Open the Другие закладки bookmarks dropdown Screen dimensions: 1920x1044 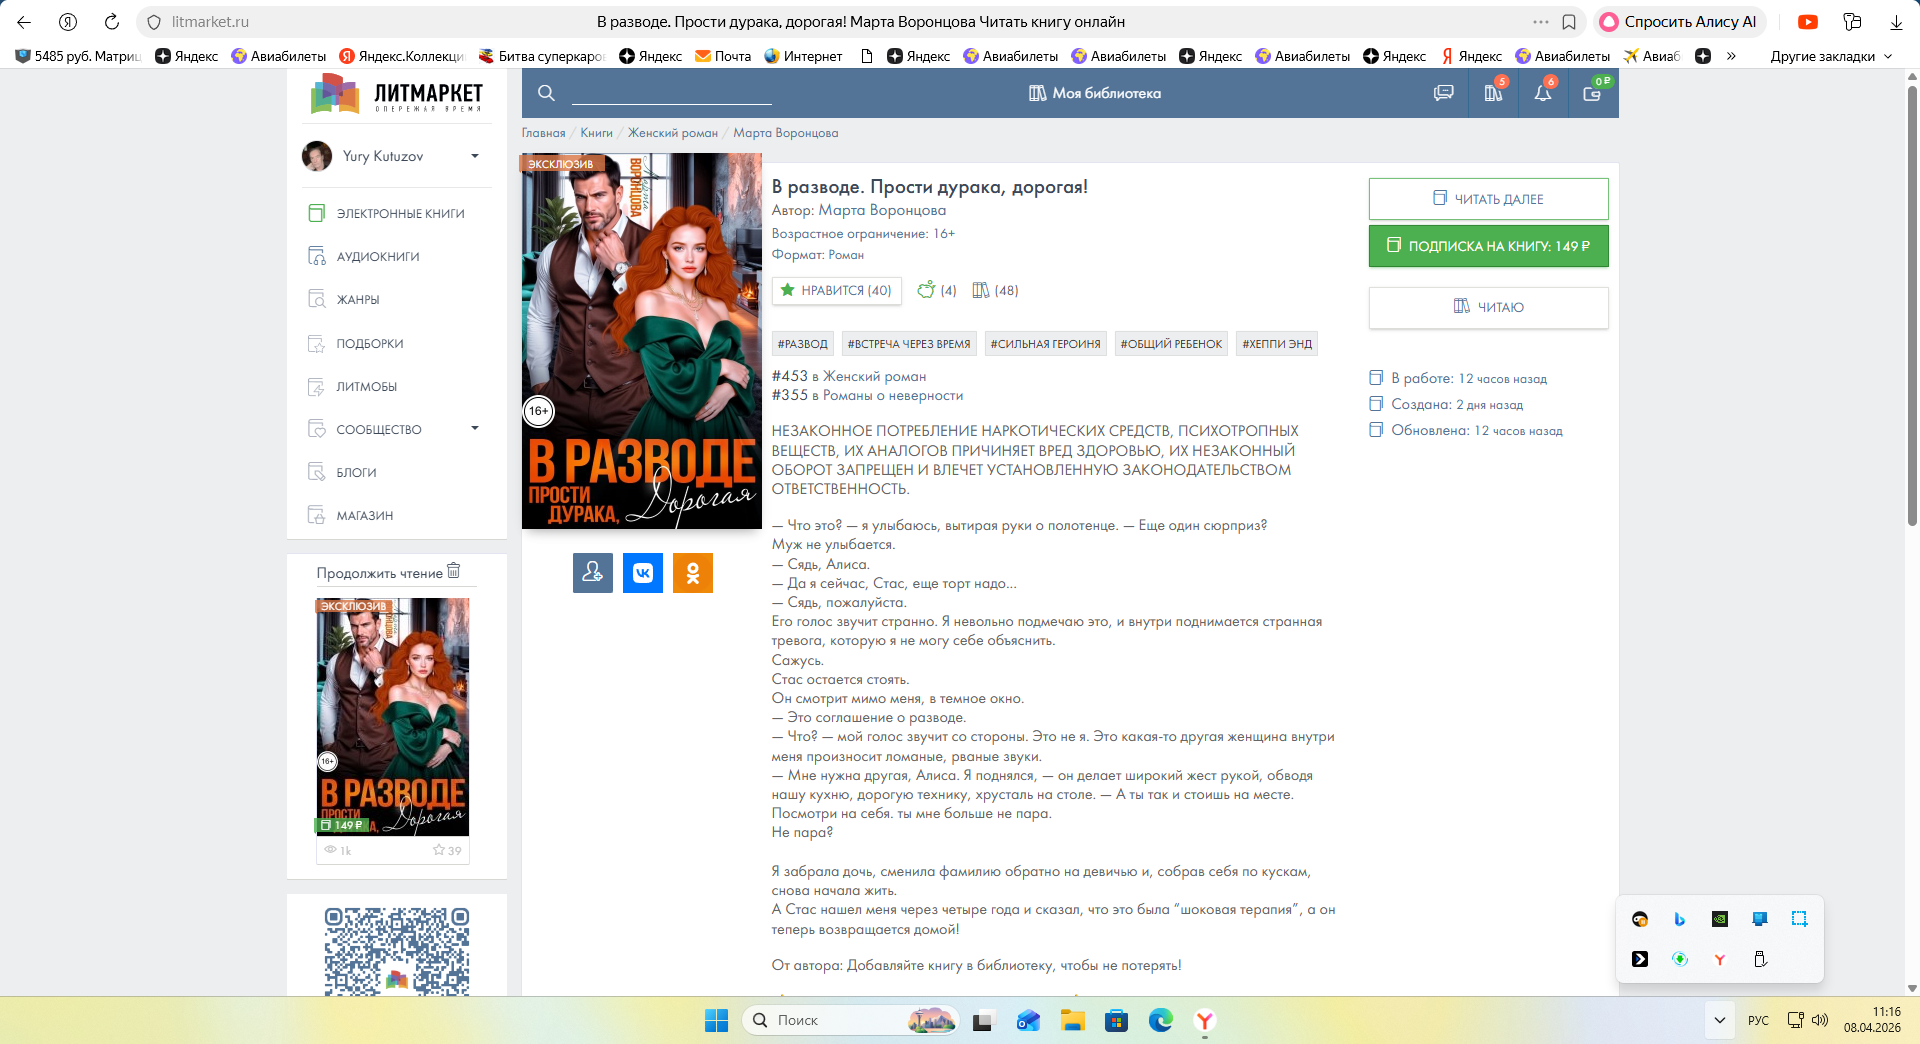[1831, 56]
